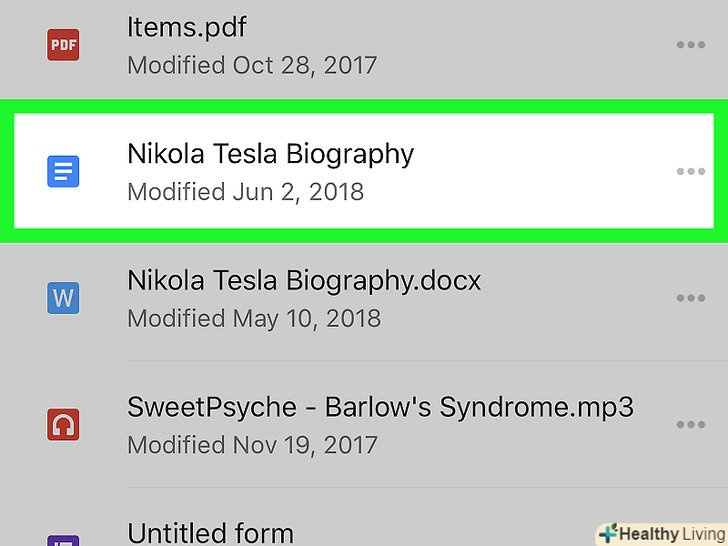Open more options for Nikola Tesla Biography doc
This screenshot has height=546, width=728.
click(x=690, y=172)
